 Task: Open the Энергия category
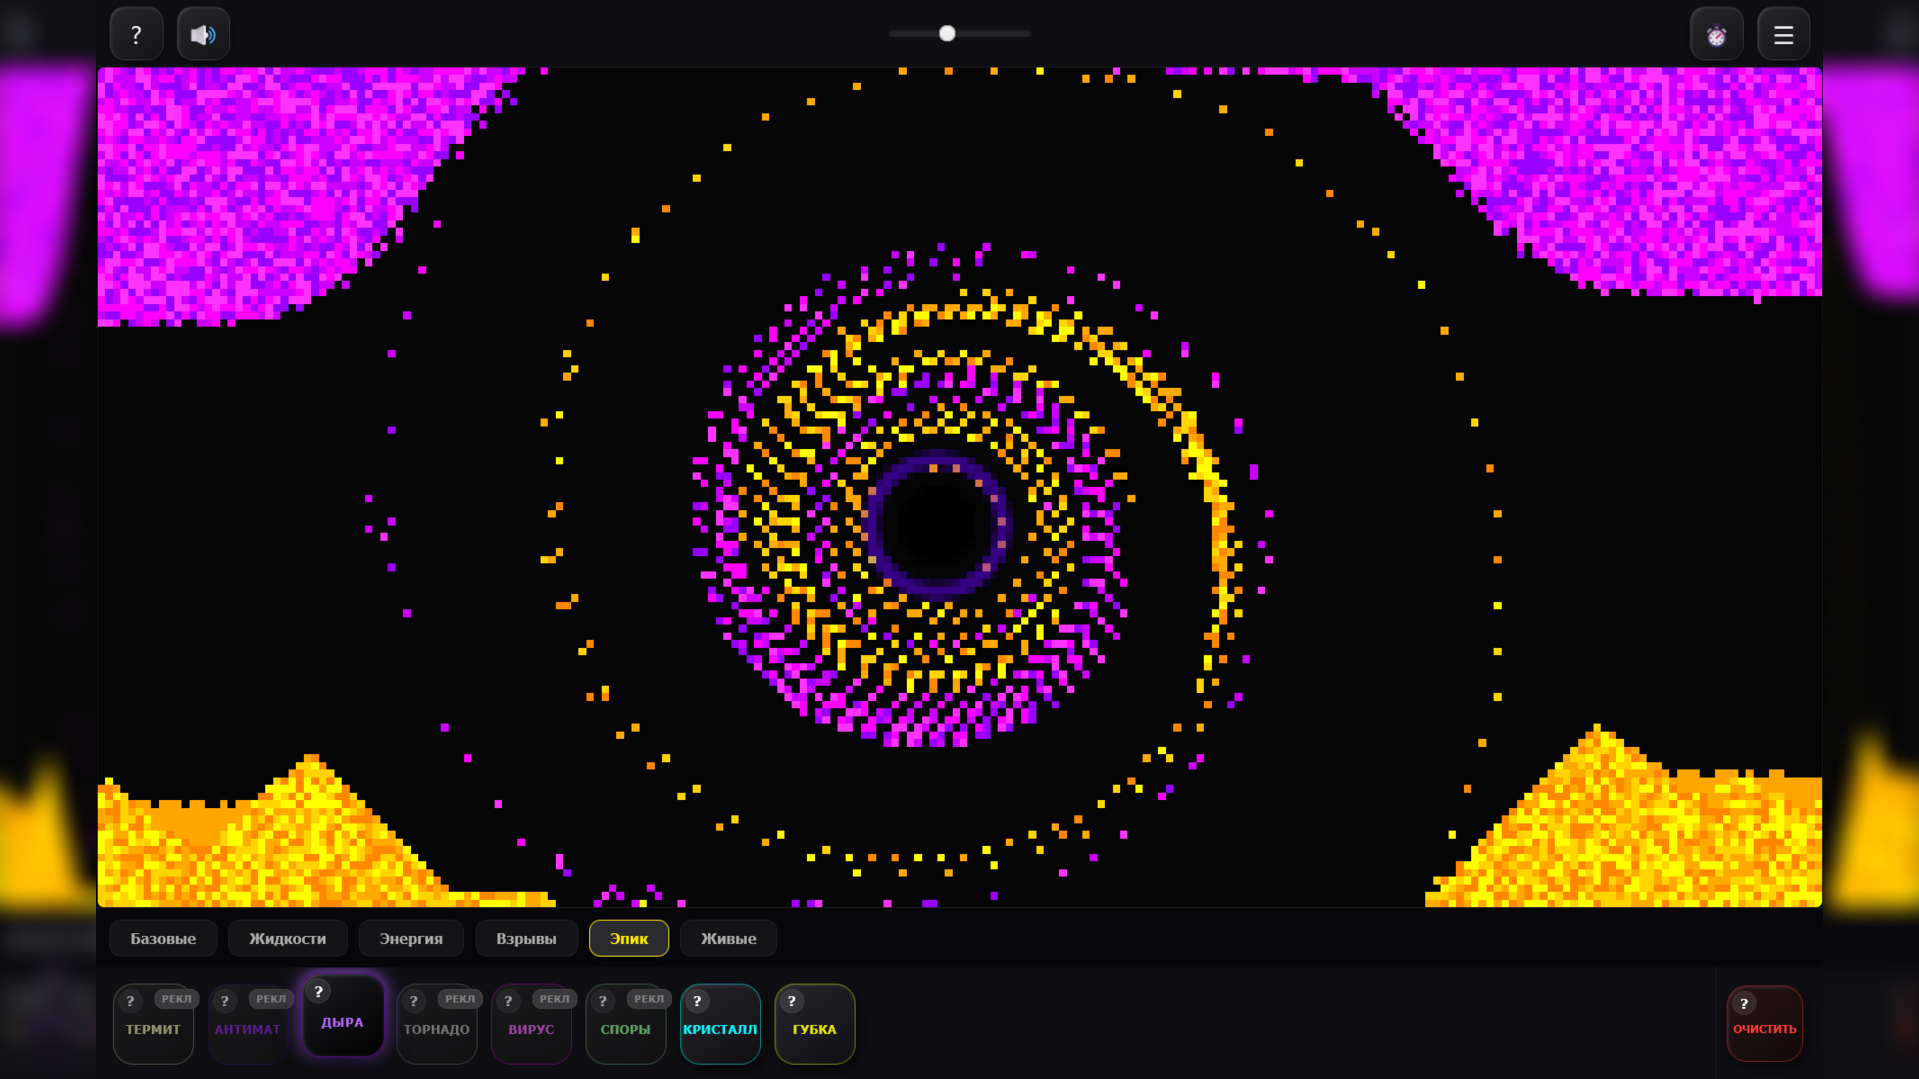click(410, 938)
